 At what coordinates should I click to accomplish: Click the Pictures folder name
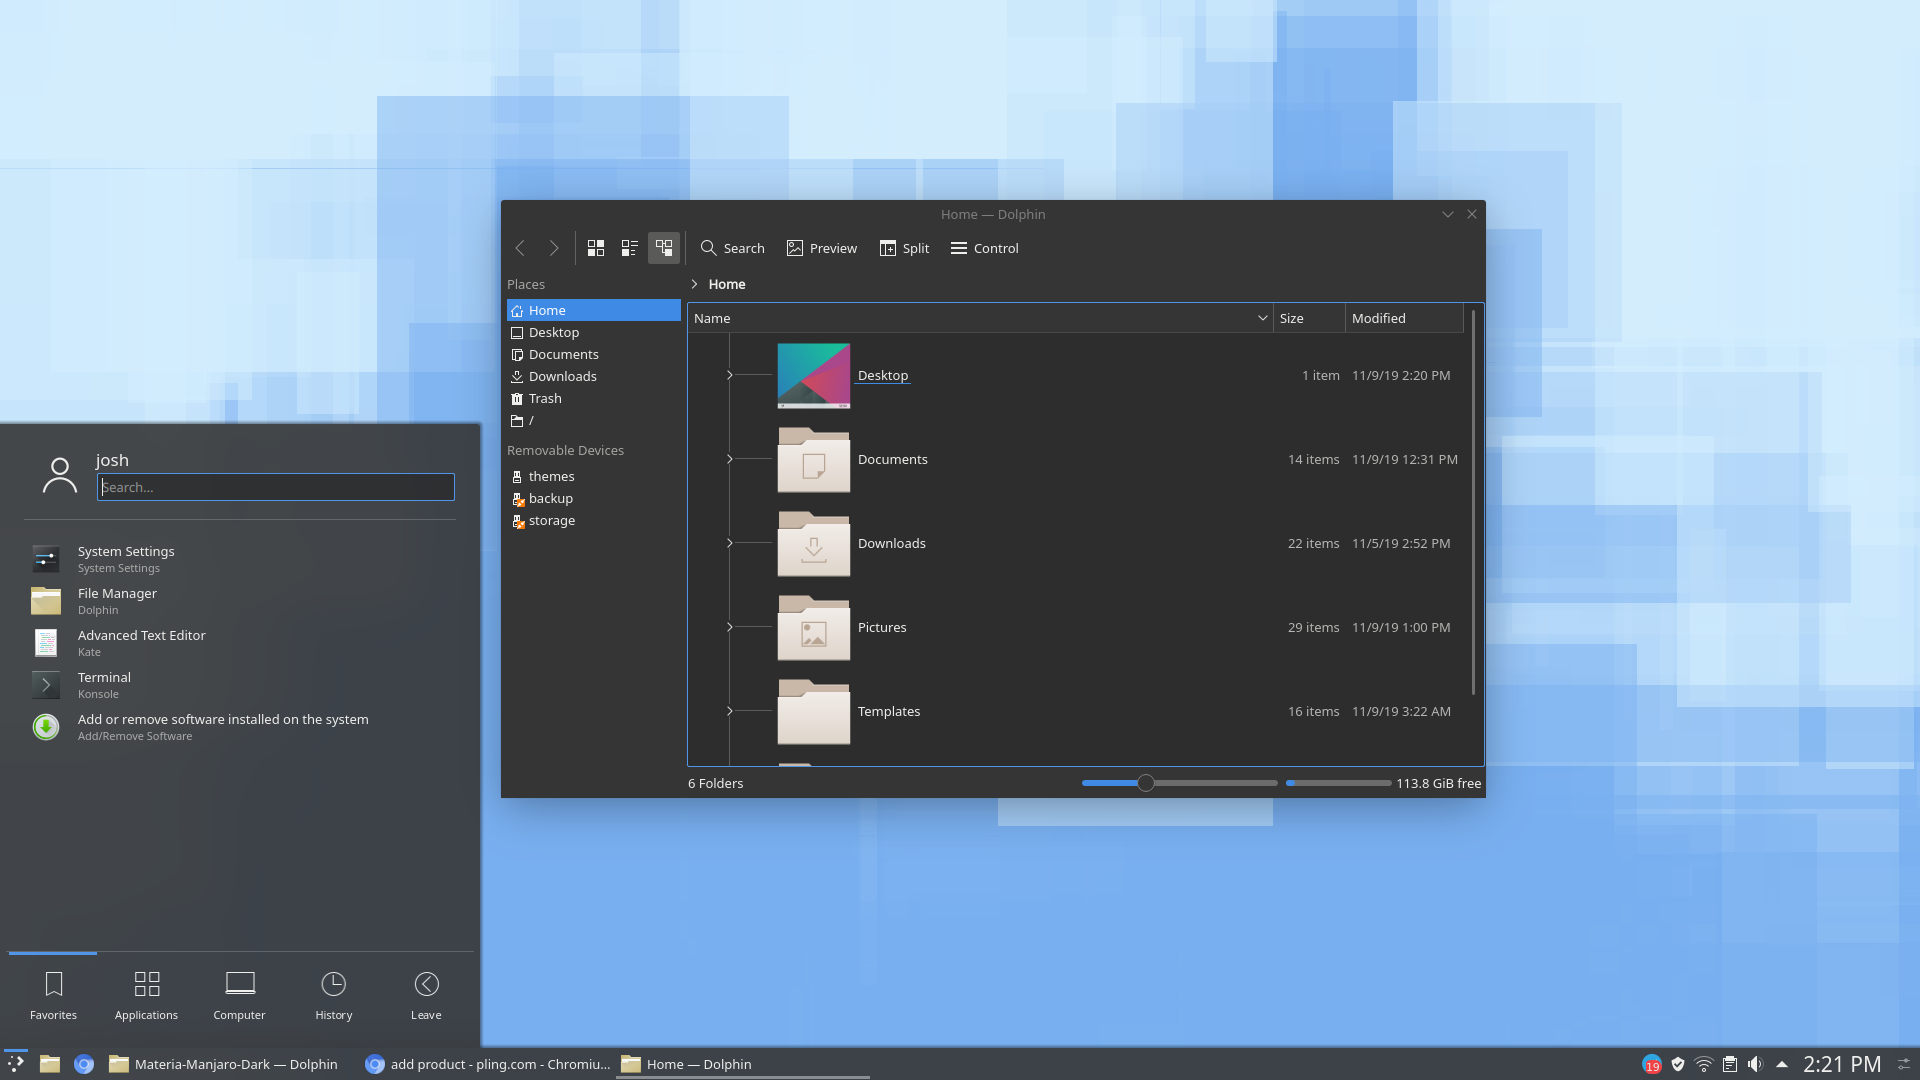(x=882, y=627)
